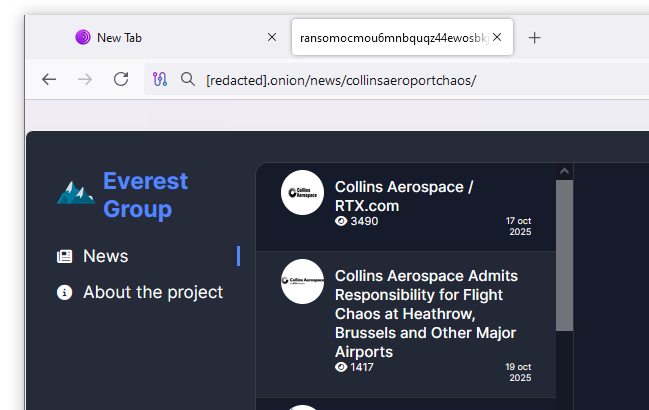
Task: Click the search magnifier icon in address bar
Action: tap(187, 79)
